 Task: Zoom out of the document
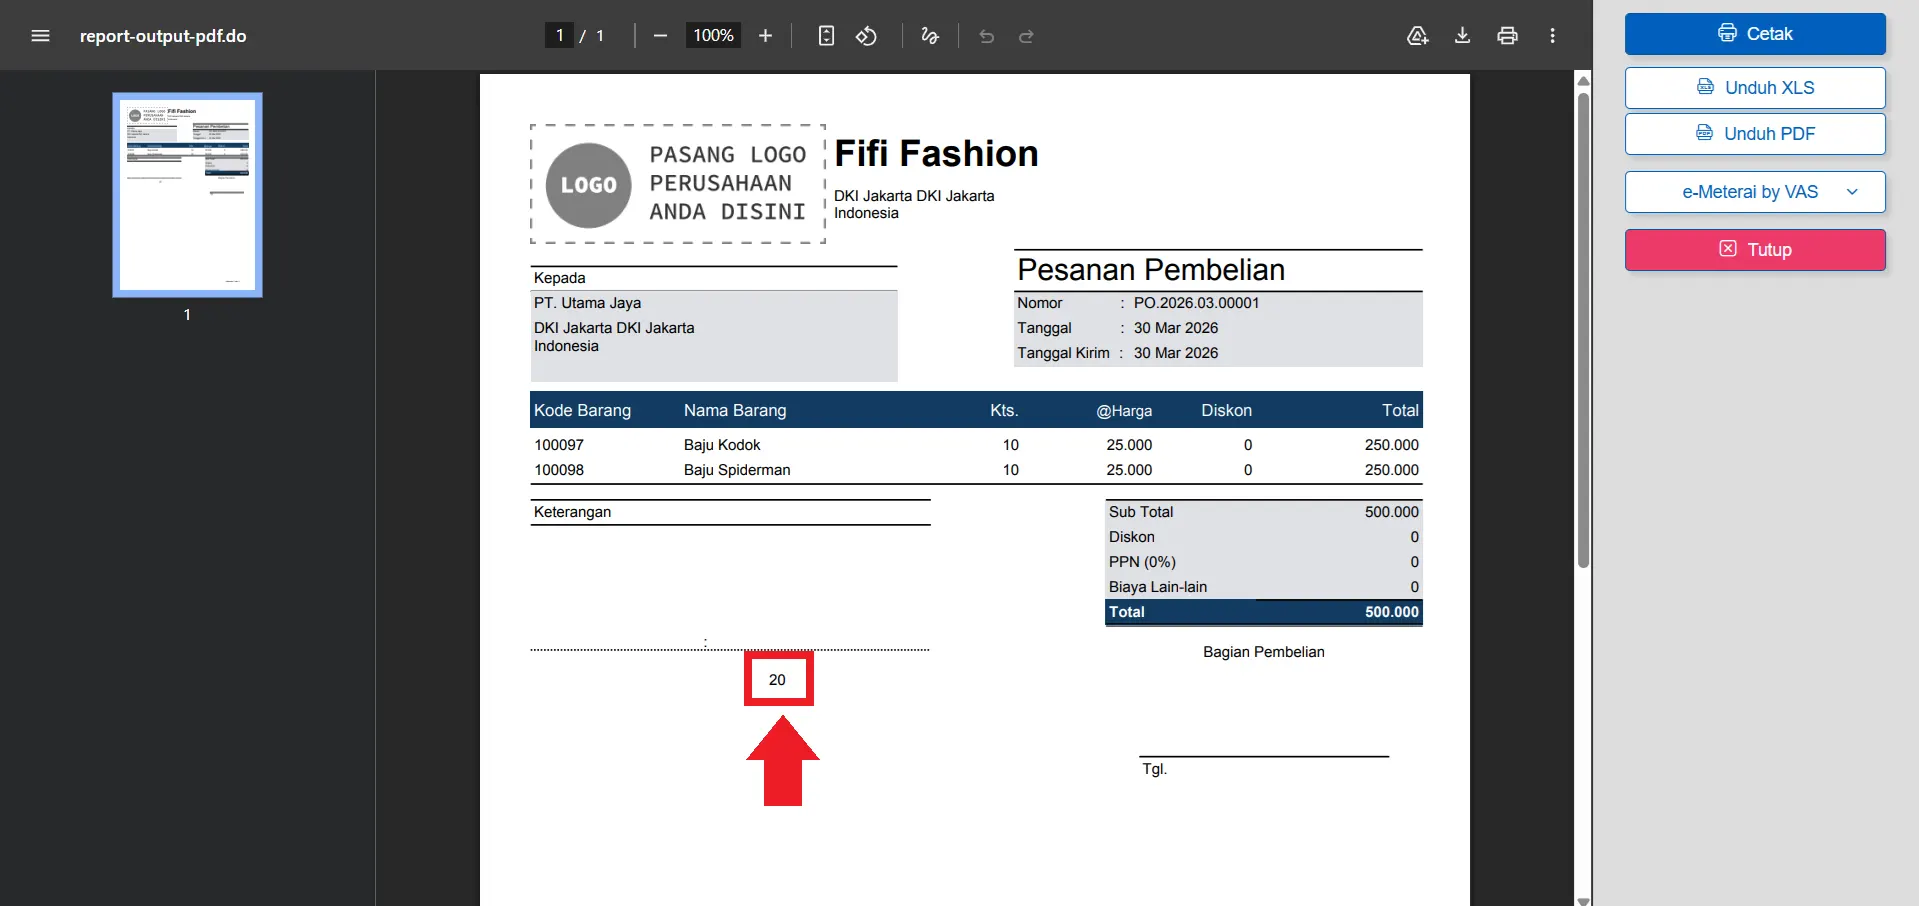[659, 35]
